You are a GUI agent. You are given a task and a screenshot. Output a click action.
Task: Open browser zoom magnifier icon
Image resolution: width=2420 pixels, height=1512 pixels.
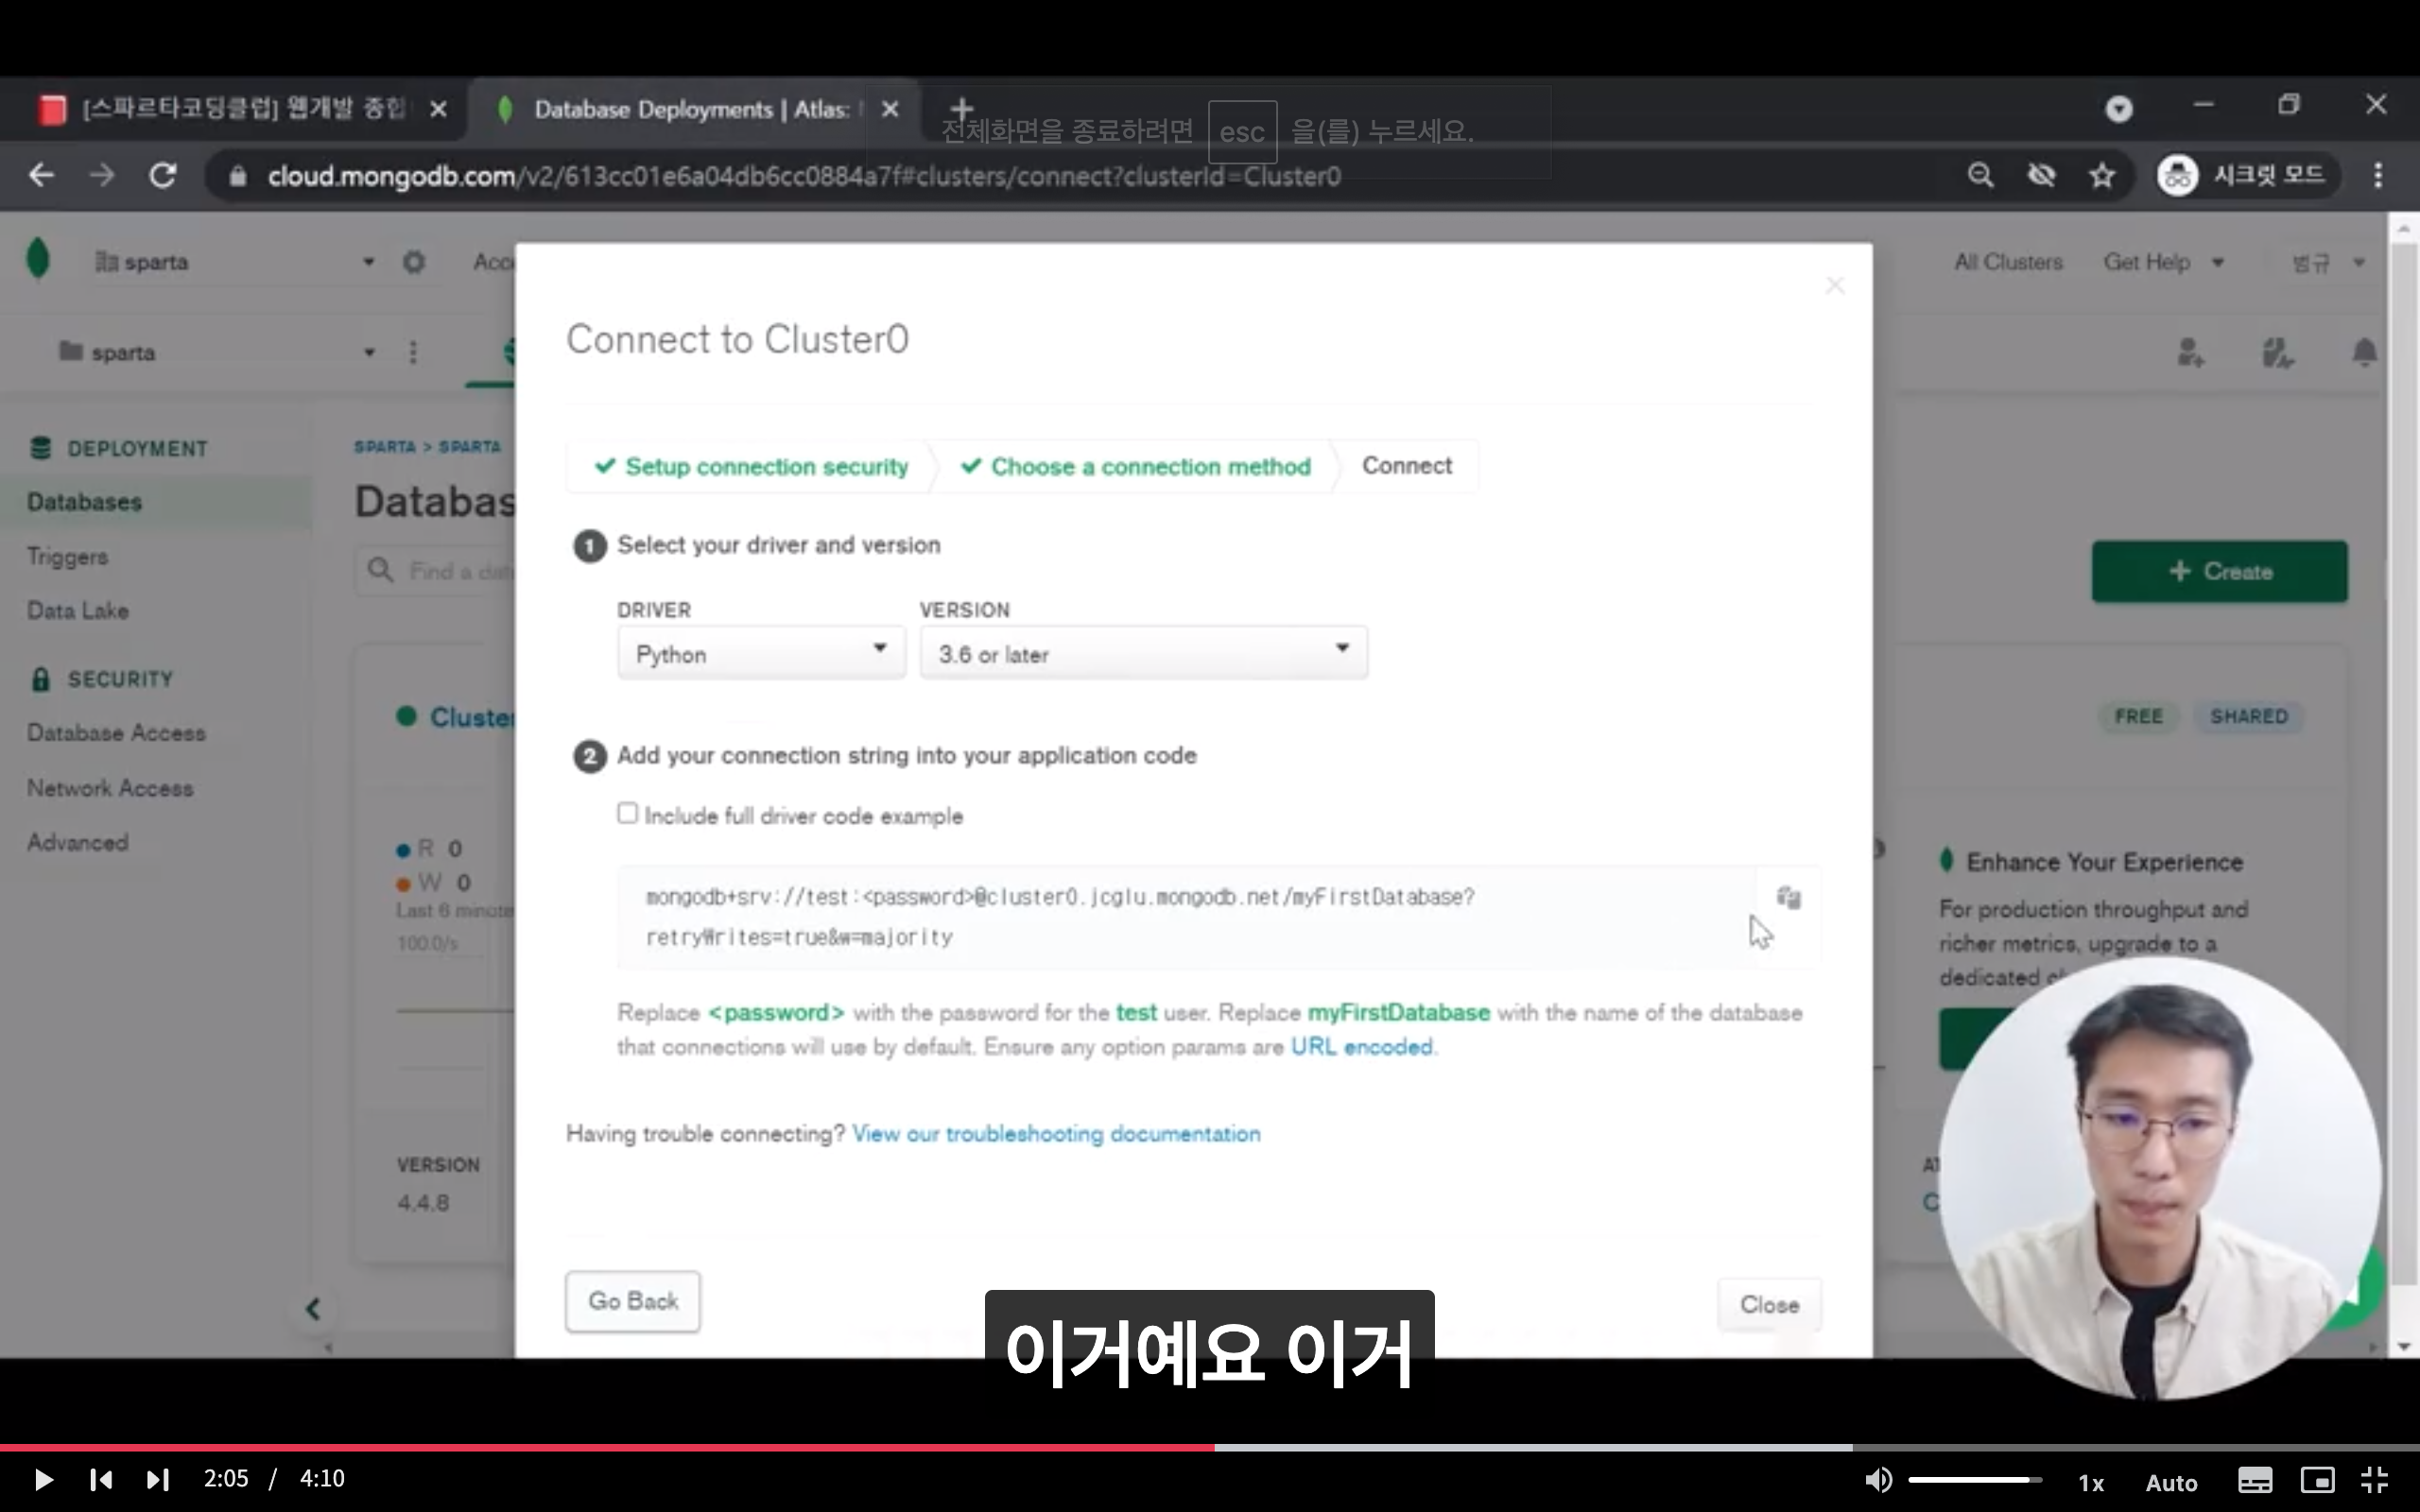[x=1980, y=176]
